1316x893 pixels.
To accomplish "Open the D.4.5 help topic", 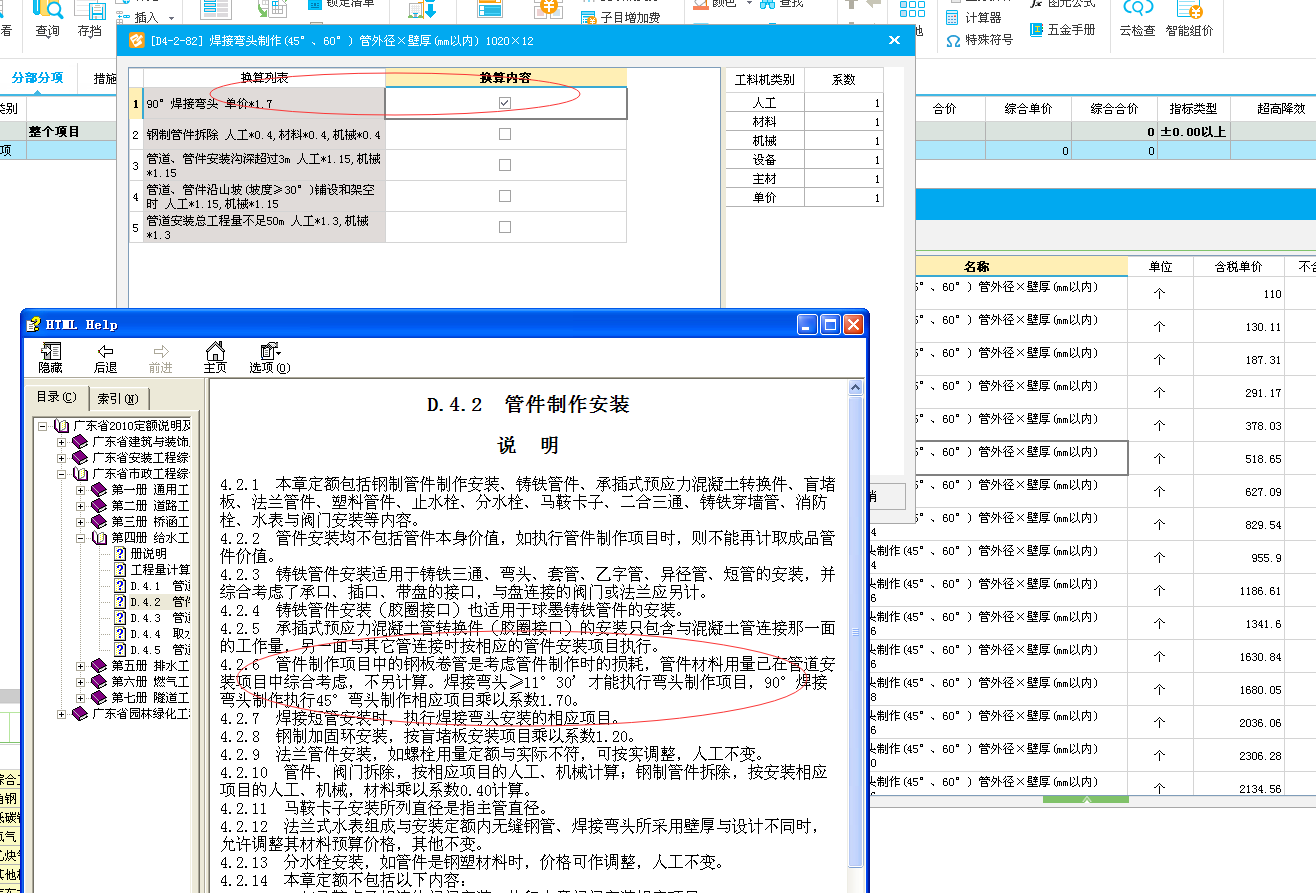I will pos(152,650).
